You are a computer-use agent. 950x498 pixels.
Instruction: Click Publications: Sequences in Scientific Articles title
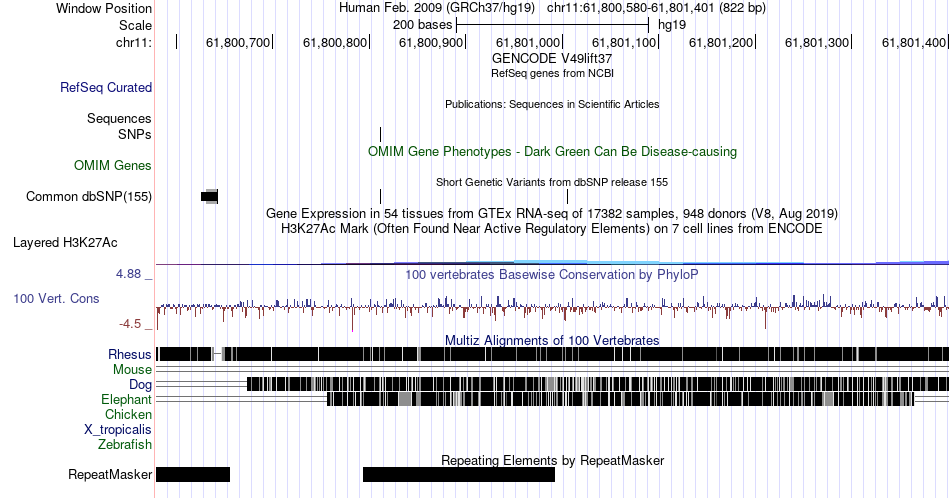[x=552, y=104]
